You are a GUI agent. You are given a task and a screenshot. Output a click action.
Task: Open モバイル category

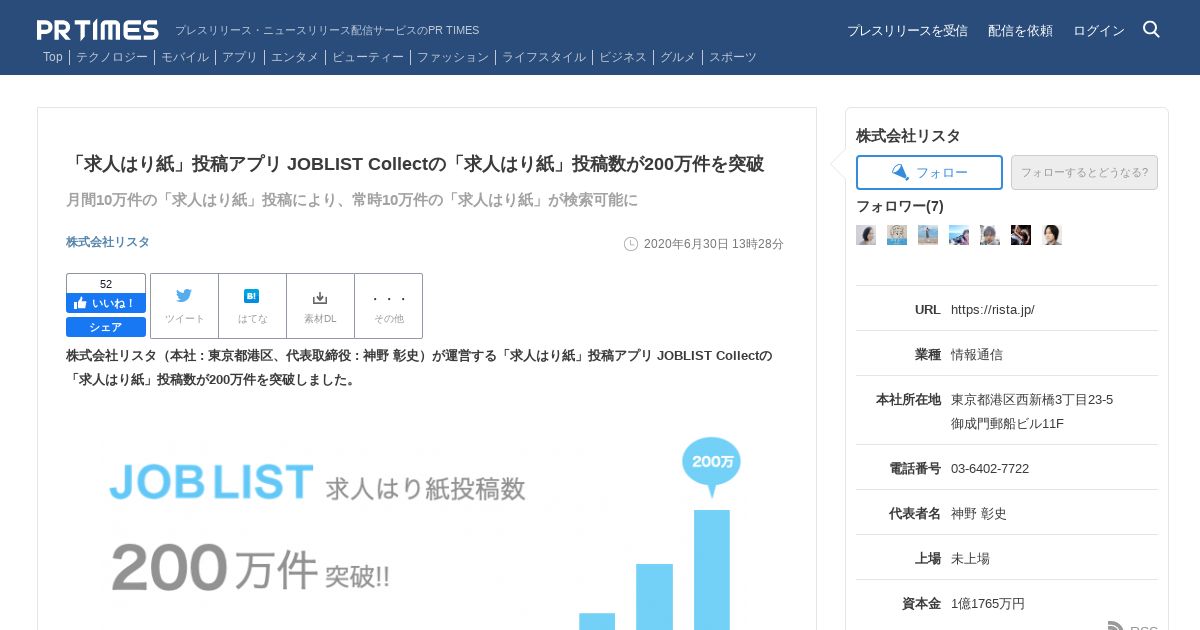coord(185,57)
